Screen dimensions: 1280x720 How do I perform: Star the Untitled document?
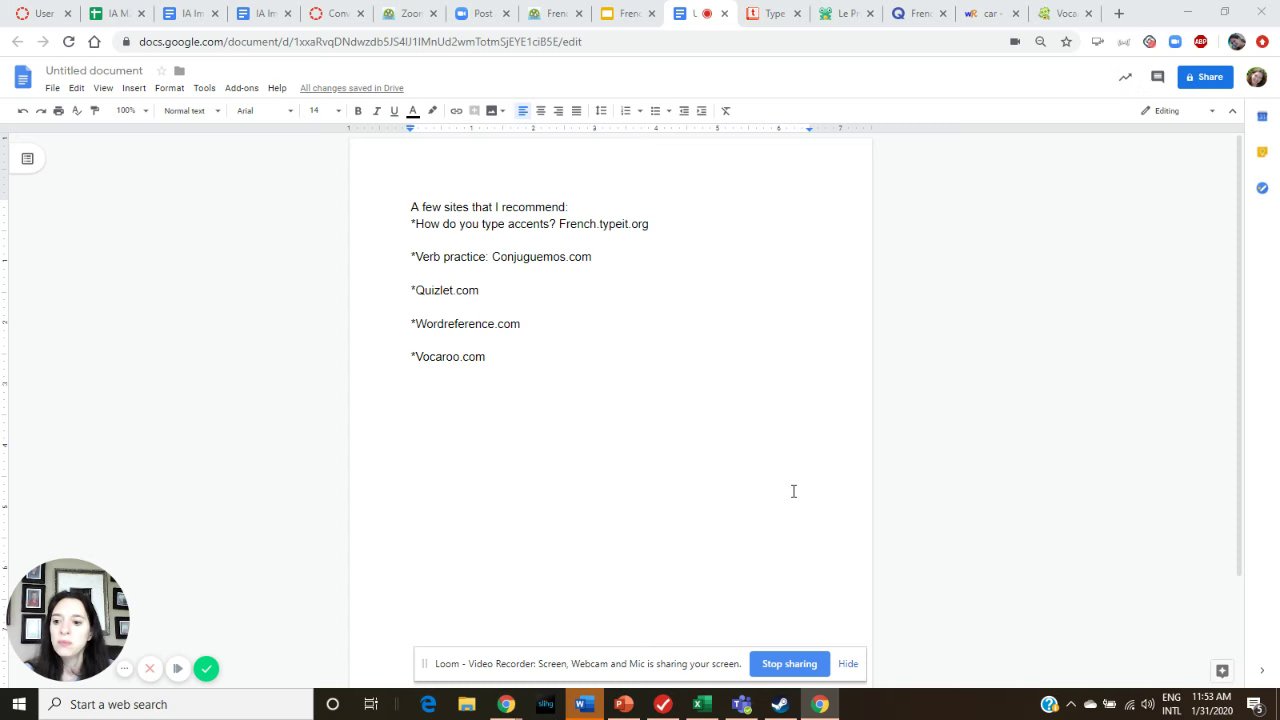click(161, 71)
